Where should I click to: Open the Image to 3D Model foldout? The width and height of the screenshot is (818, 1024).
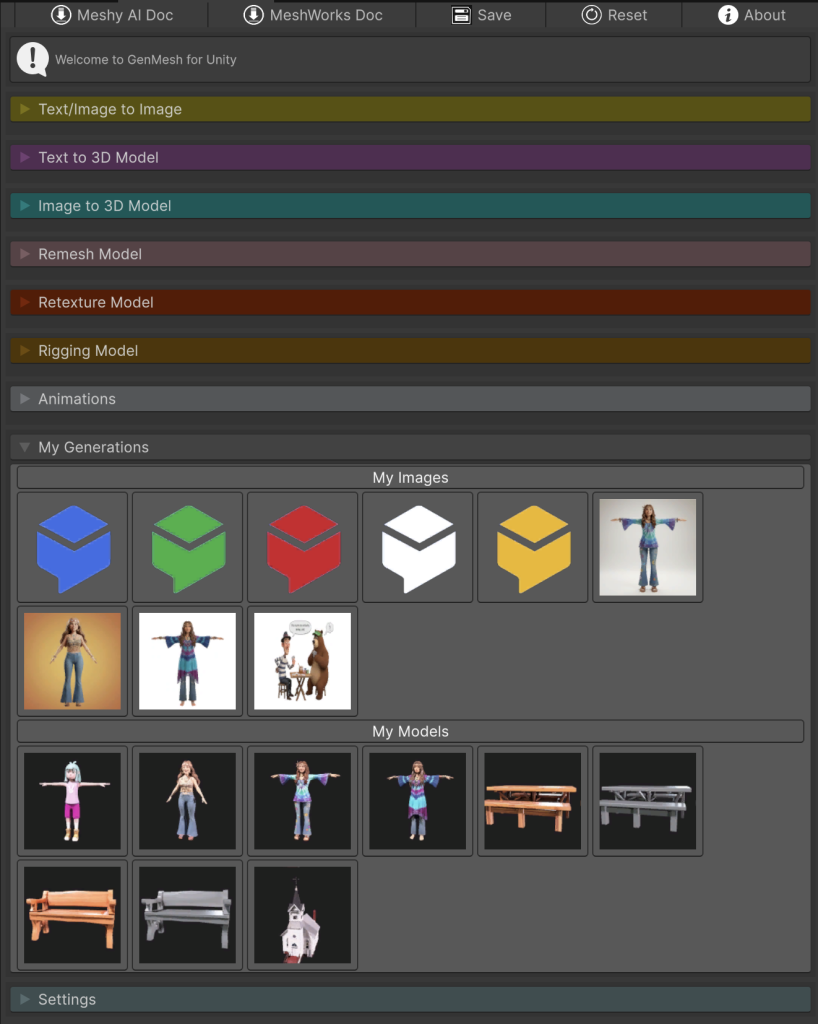(104, 205)
